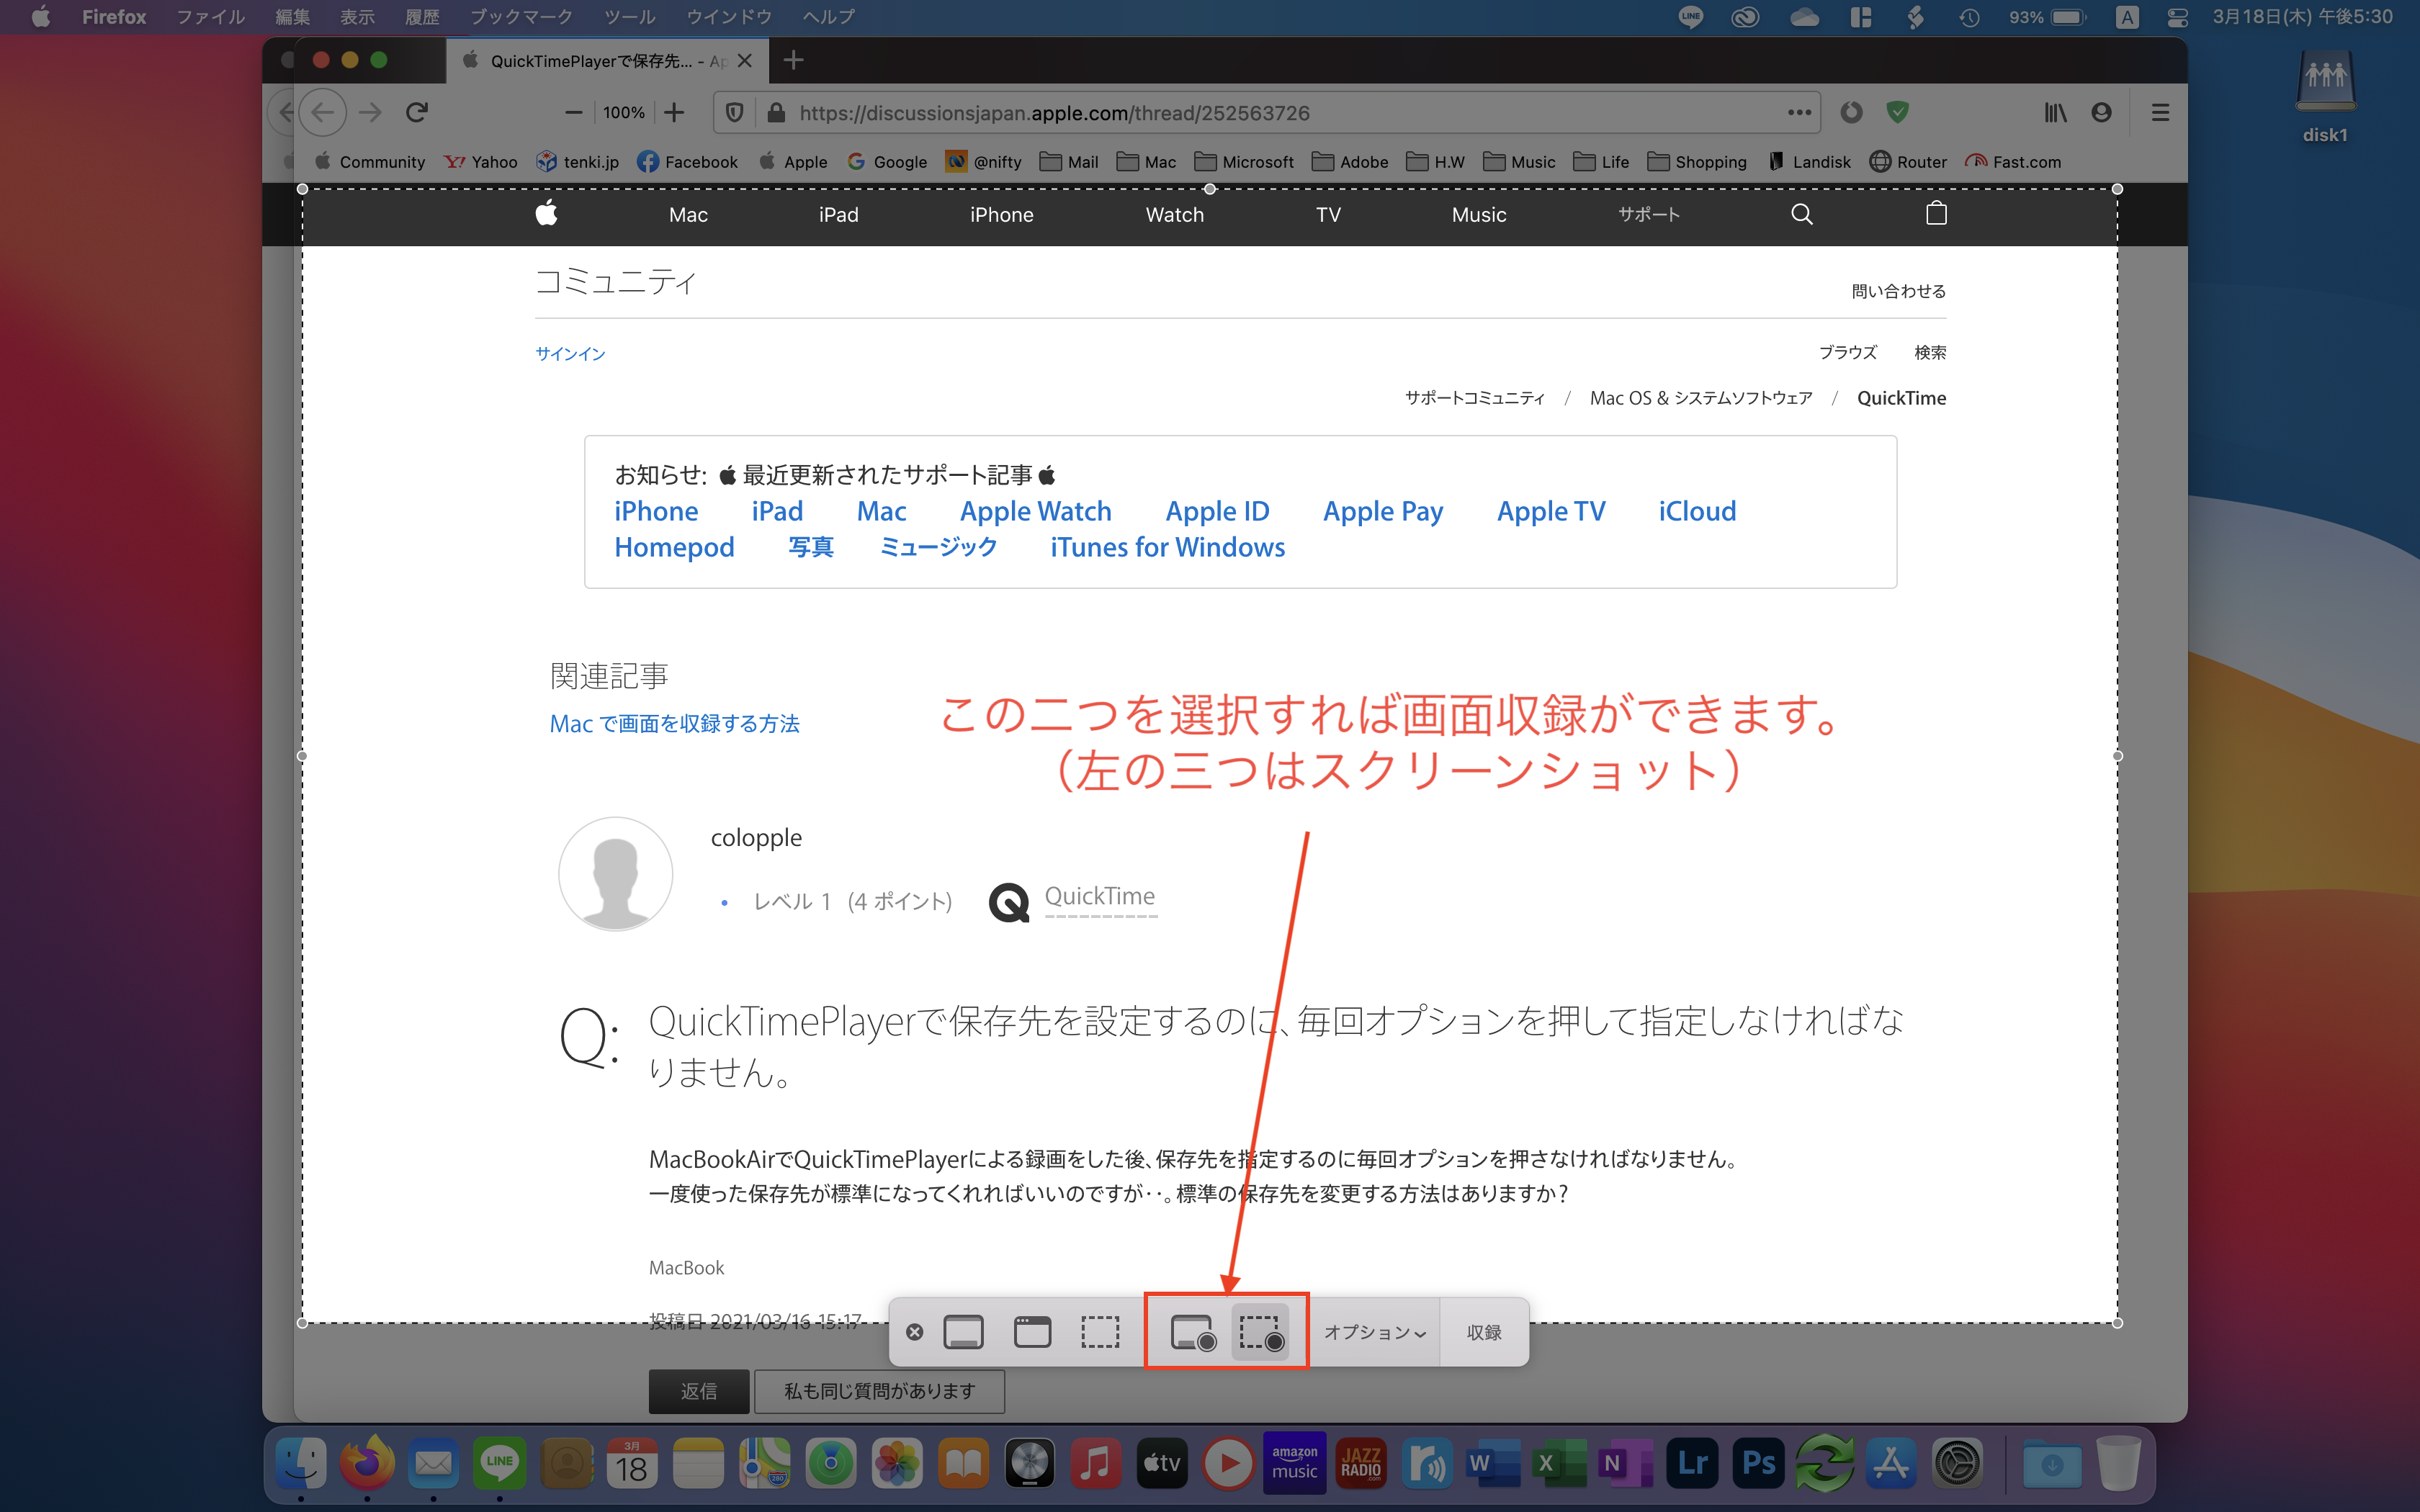This screenshot has height=1512, width=2420.
Task: Open the Mac で画面を収録する方法 link
Action: (x=674, y=723)
